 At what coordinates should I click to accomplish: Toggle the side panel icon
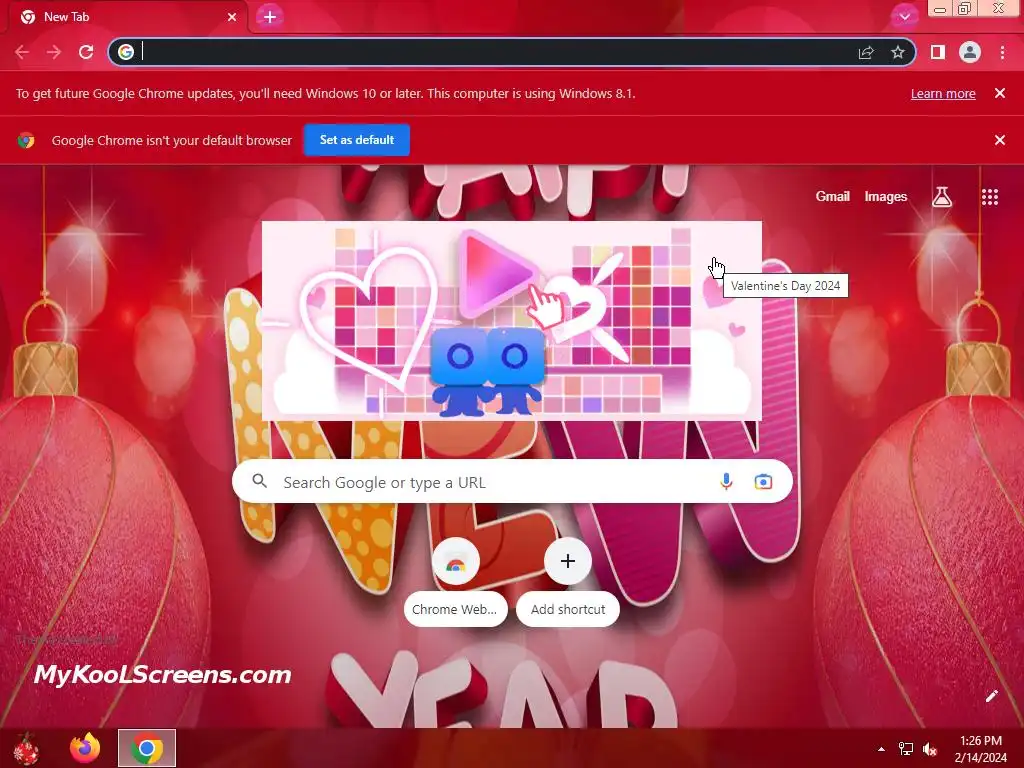[938, 52]
